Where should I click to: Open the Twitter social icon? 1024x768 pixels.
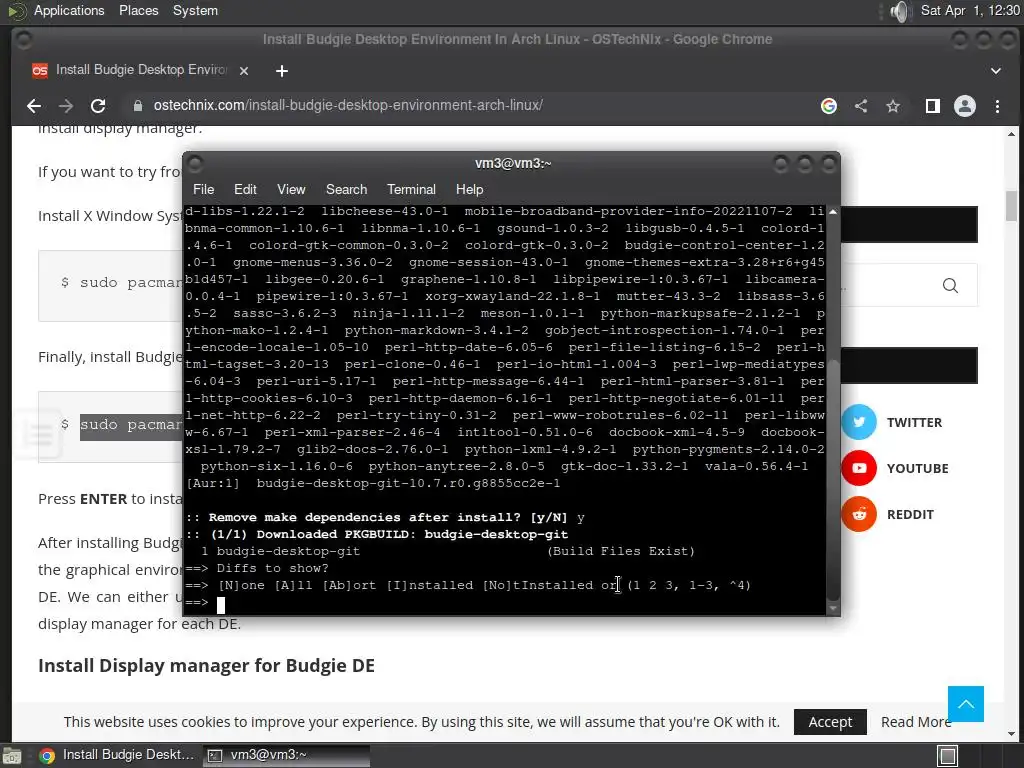tap(859, 422)
